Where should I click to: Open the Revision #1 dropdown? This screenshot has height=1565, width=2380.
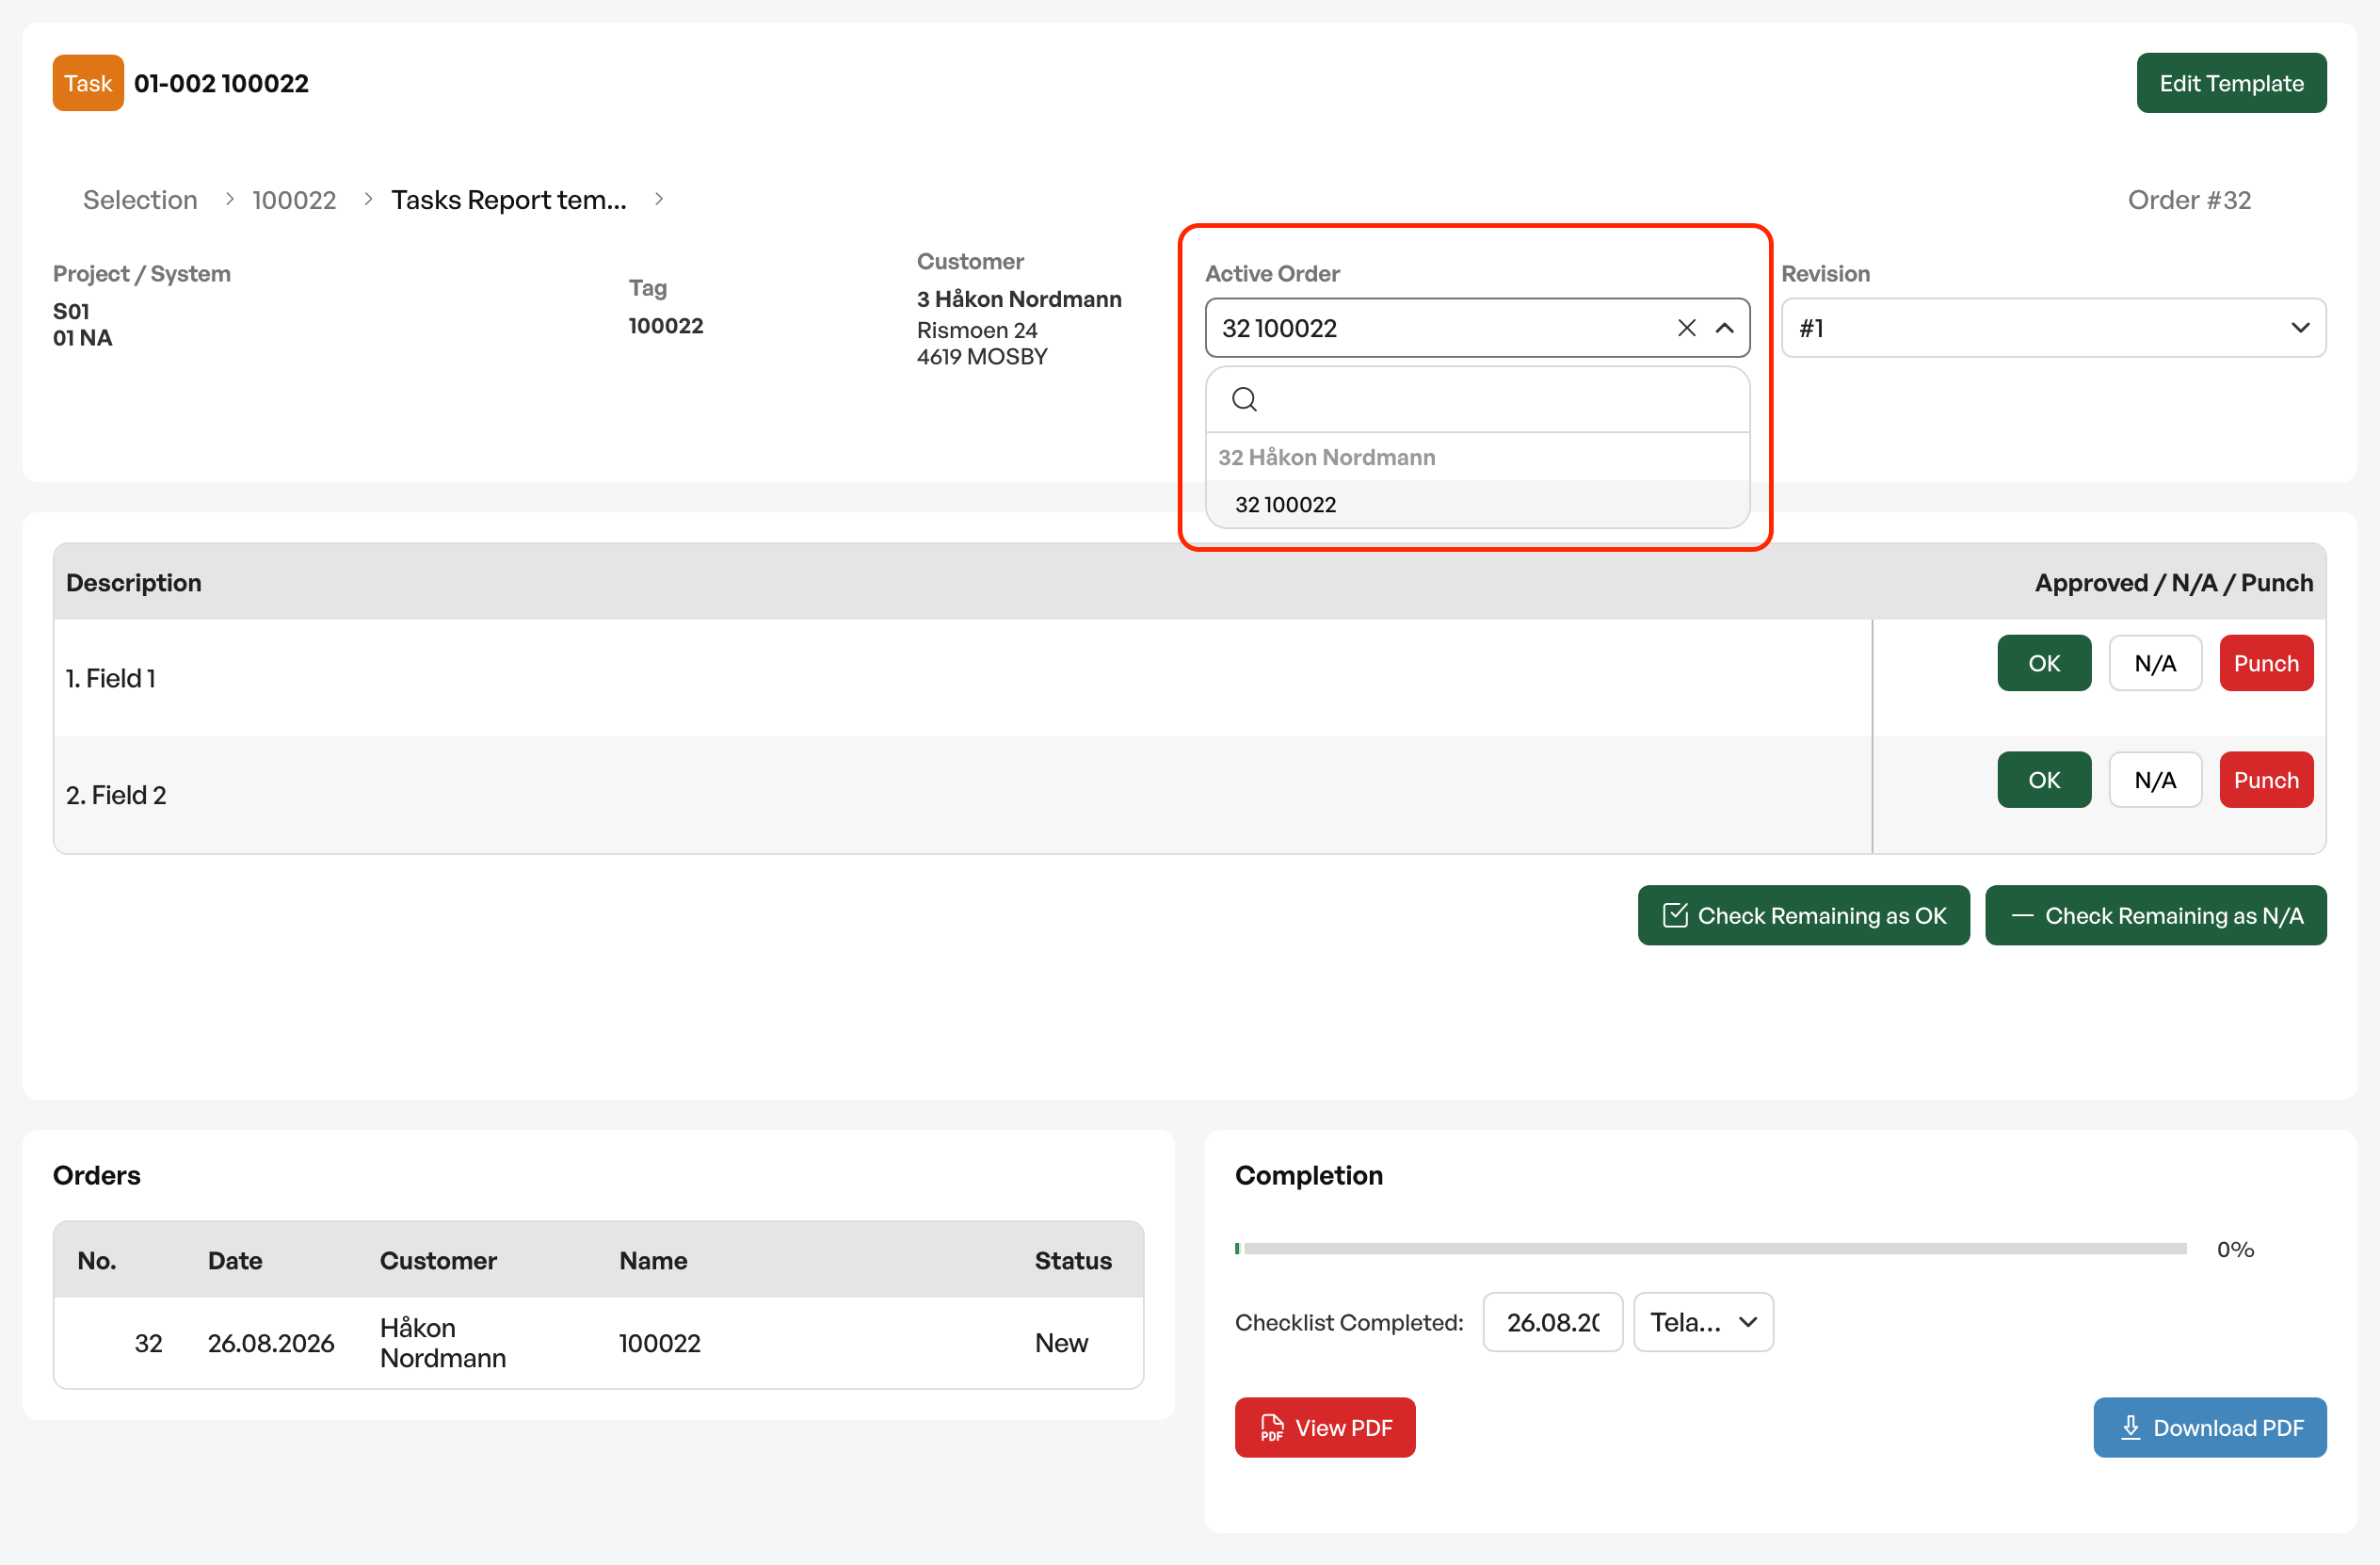pyautogui.click(x=2053, y=328)
